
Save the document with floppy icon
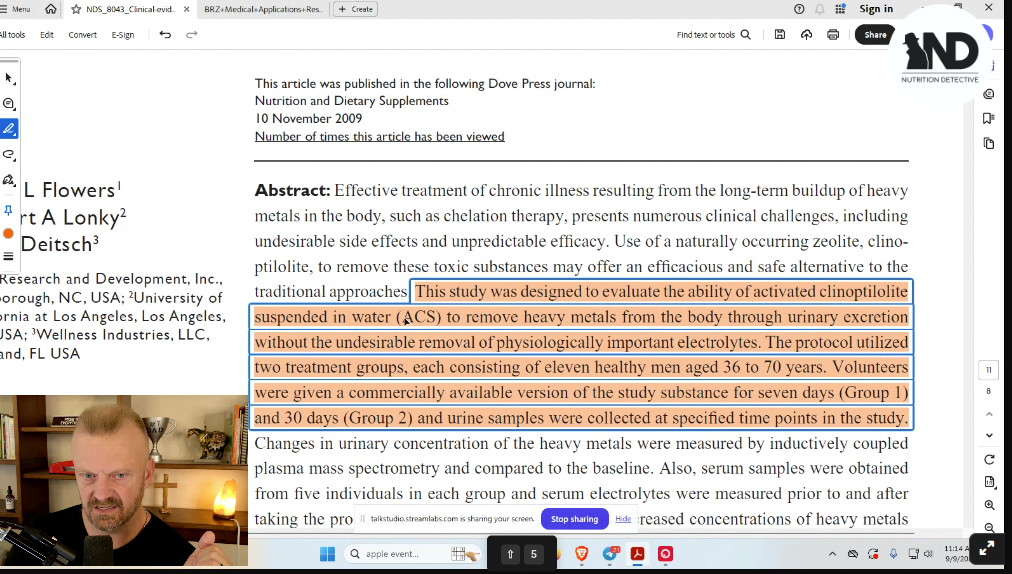pos(780,35)
